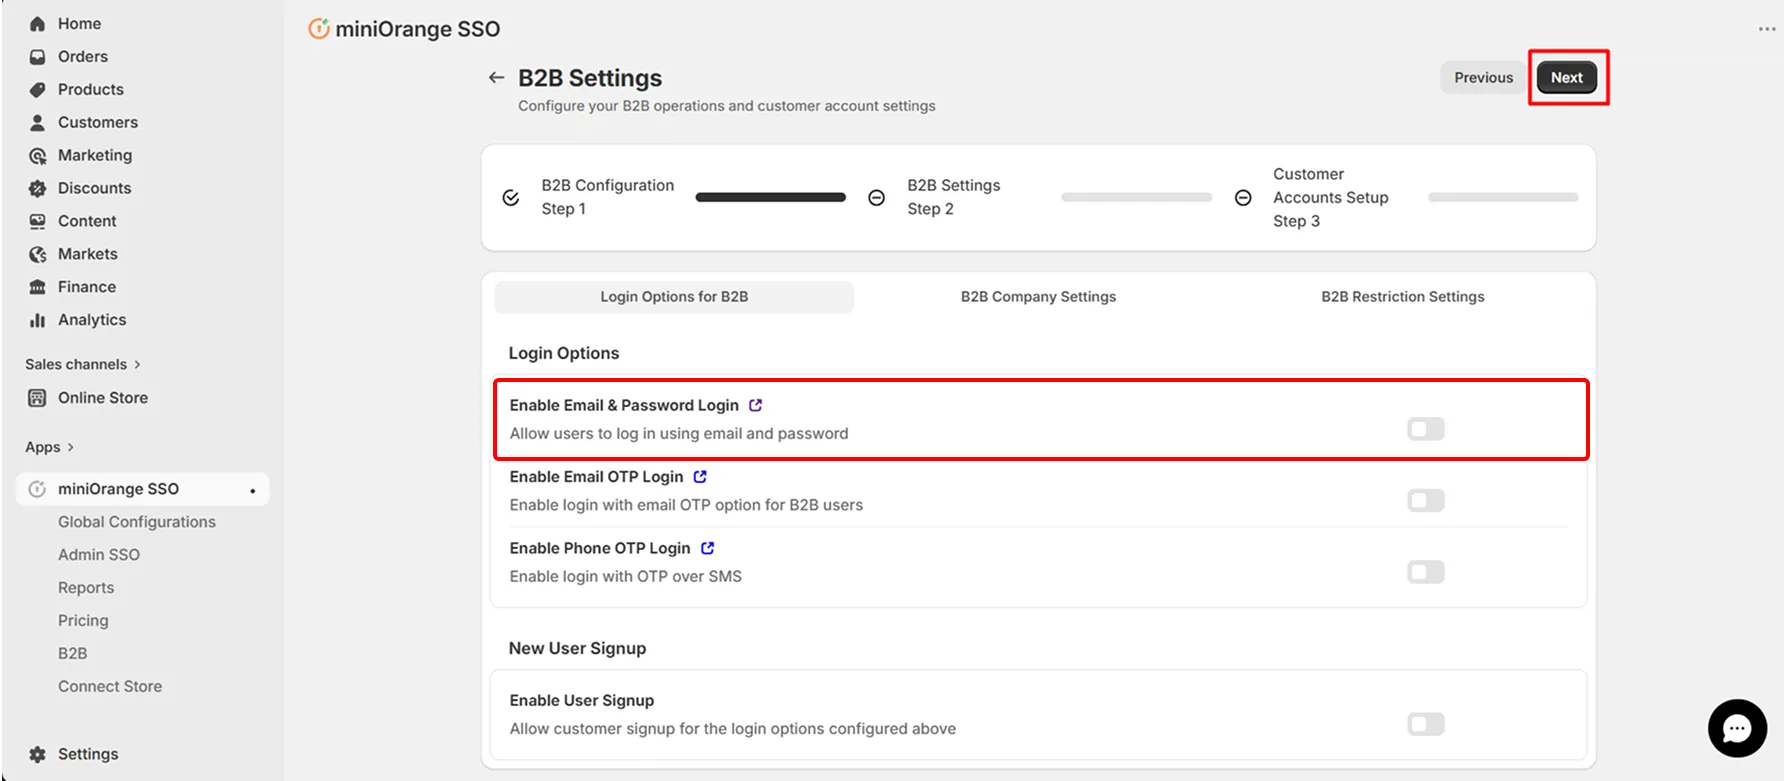1784x781 pixels.
Task: Open external link beside Enable Email OTP Login
Action: pyautogui.click(x=700, y=477)
